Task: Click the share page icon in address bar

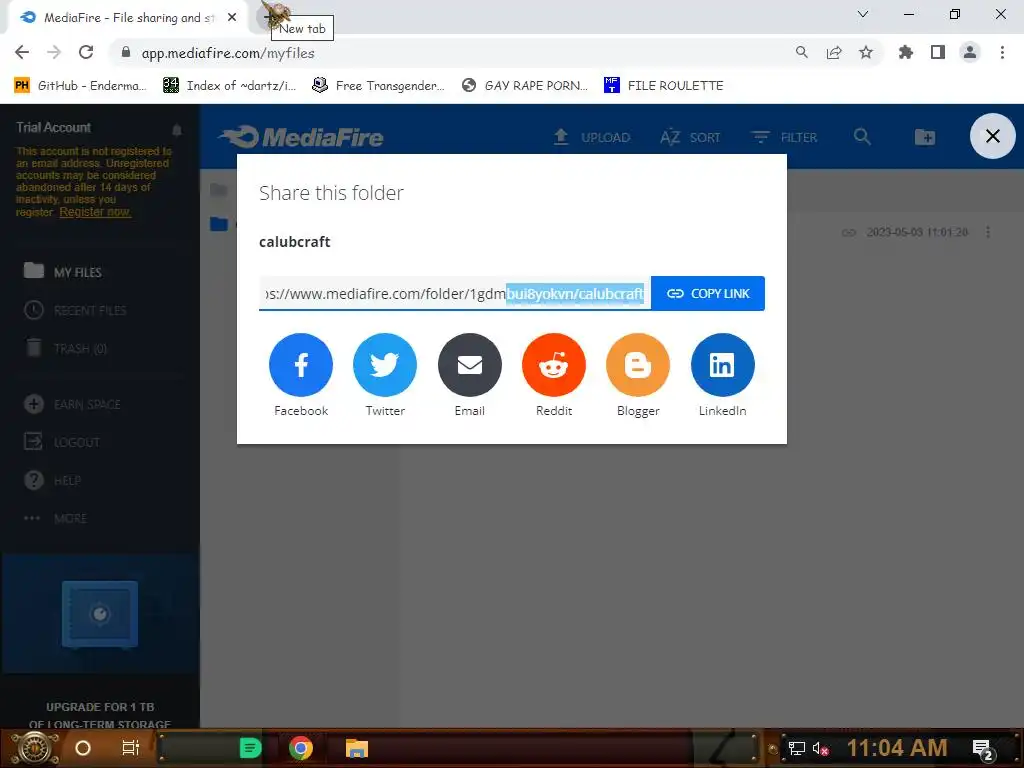Action: coord(834,52)
